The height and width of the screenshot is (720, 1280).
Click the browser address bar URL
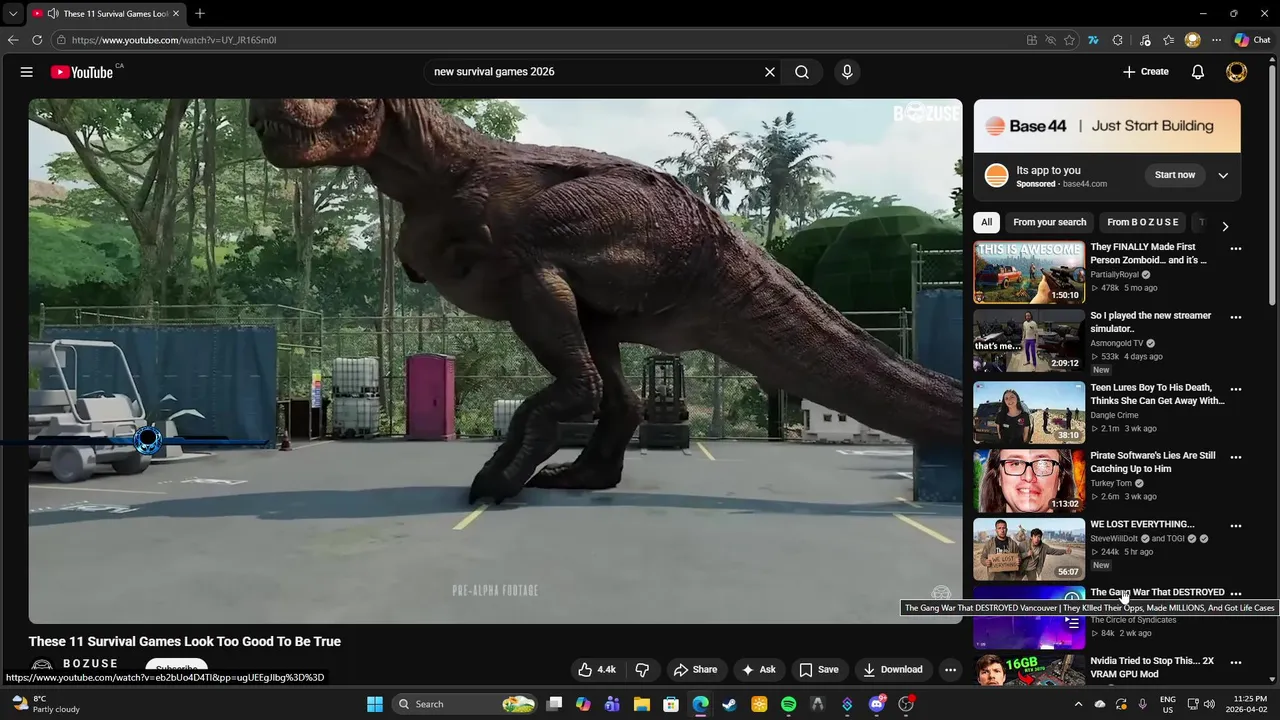[x=174, y=40]
